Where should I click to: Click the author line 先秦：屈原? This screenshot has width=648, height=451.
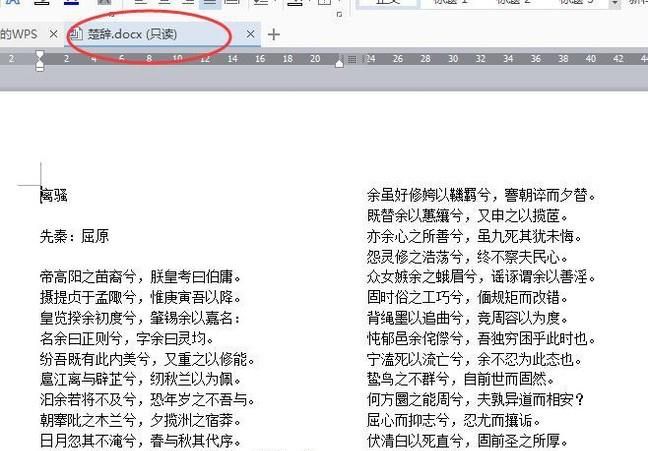74,236
